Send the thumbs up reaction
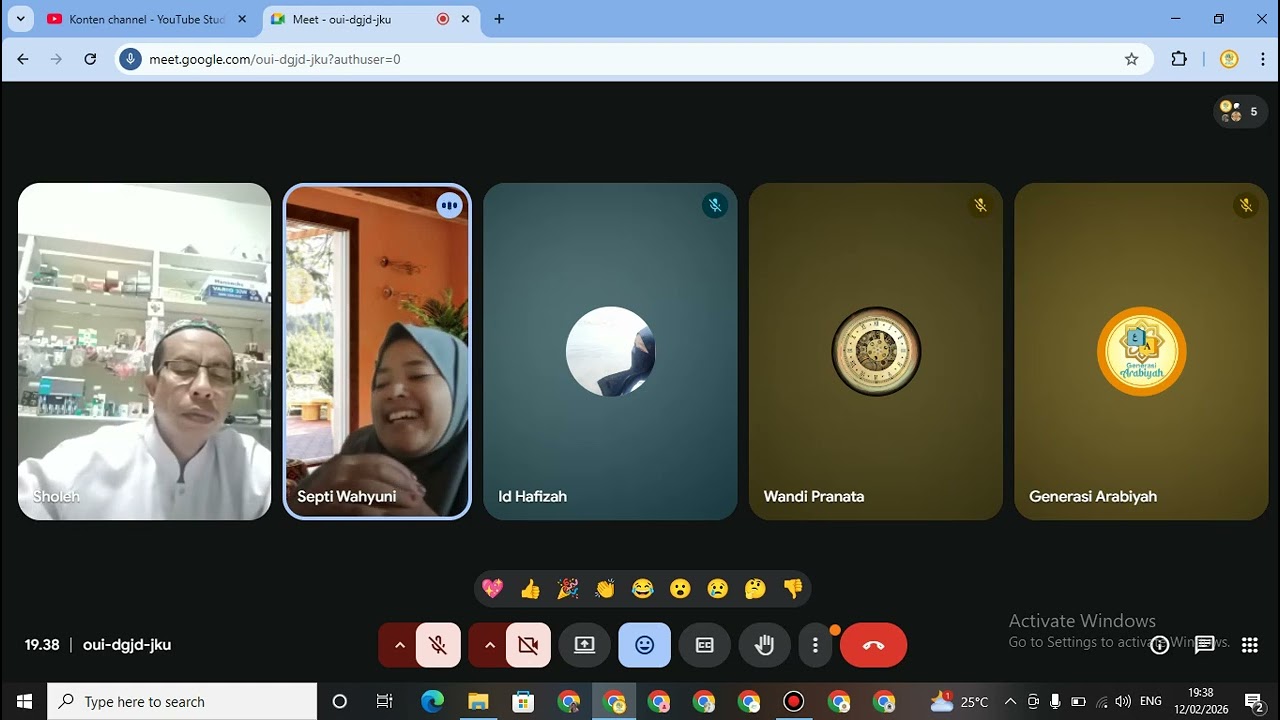Viewport: 1280px width, 720px height. 530,589
